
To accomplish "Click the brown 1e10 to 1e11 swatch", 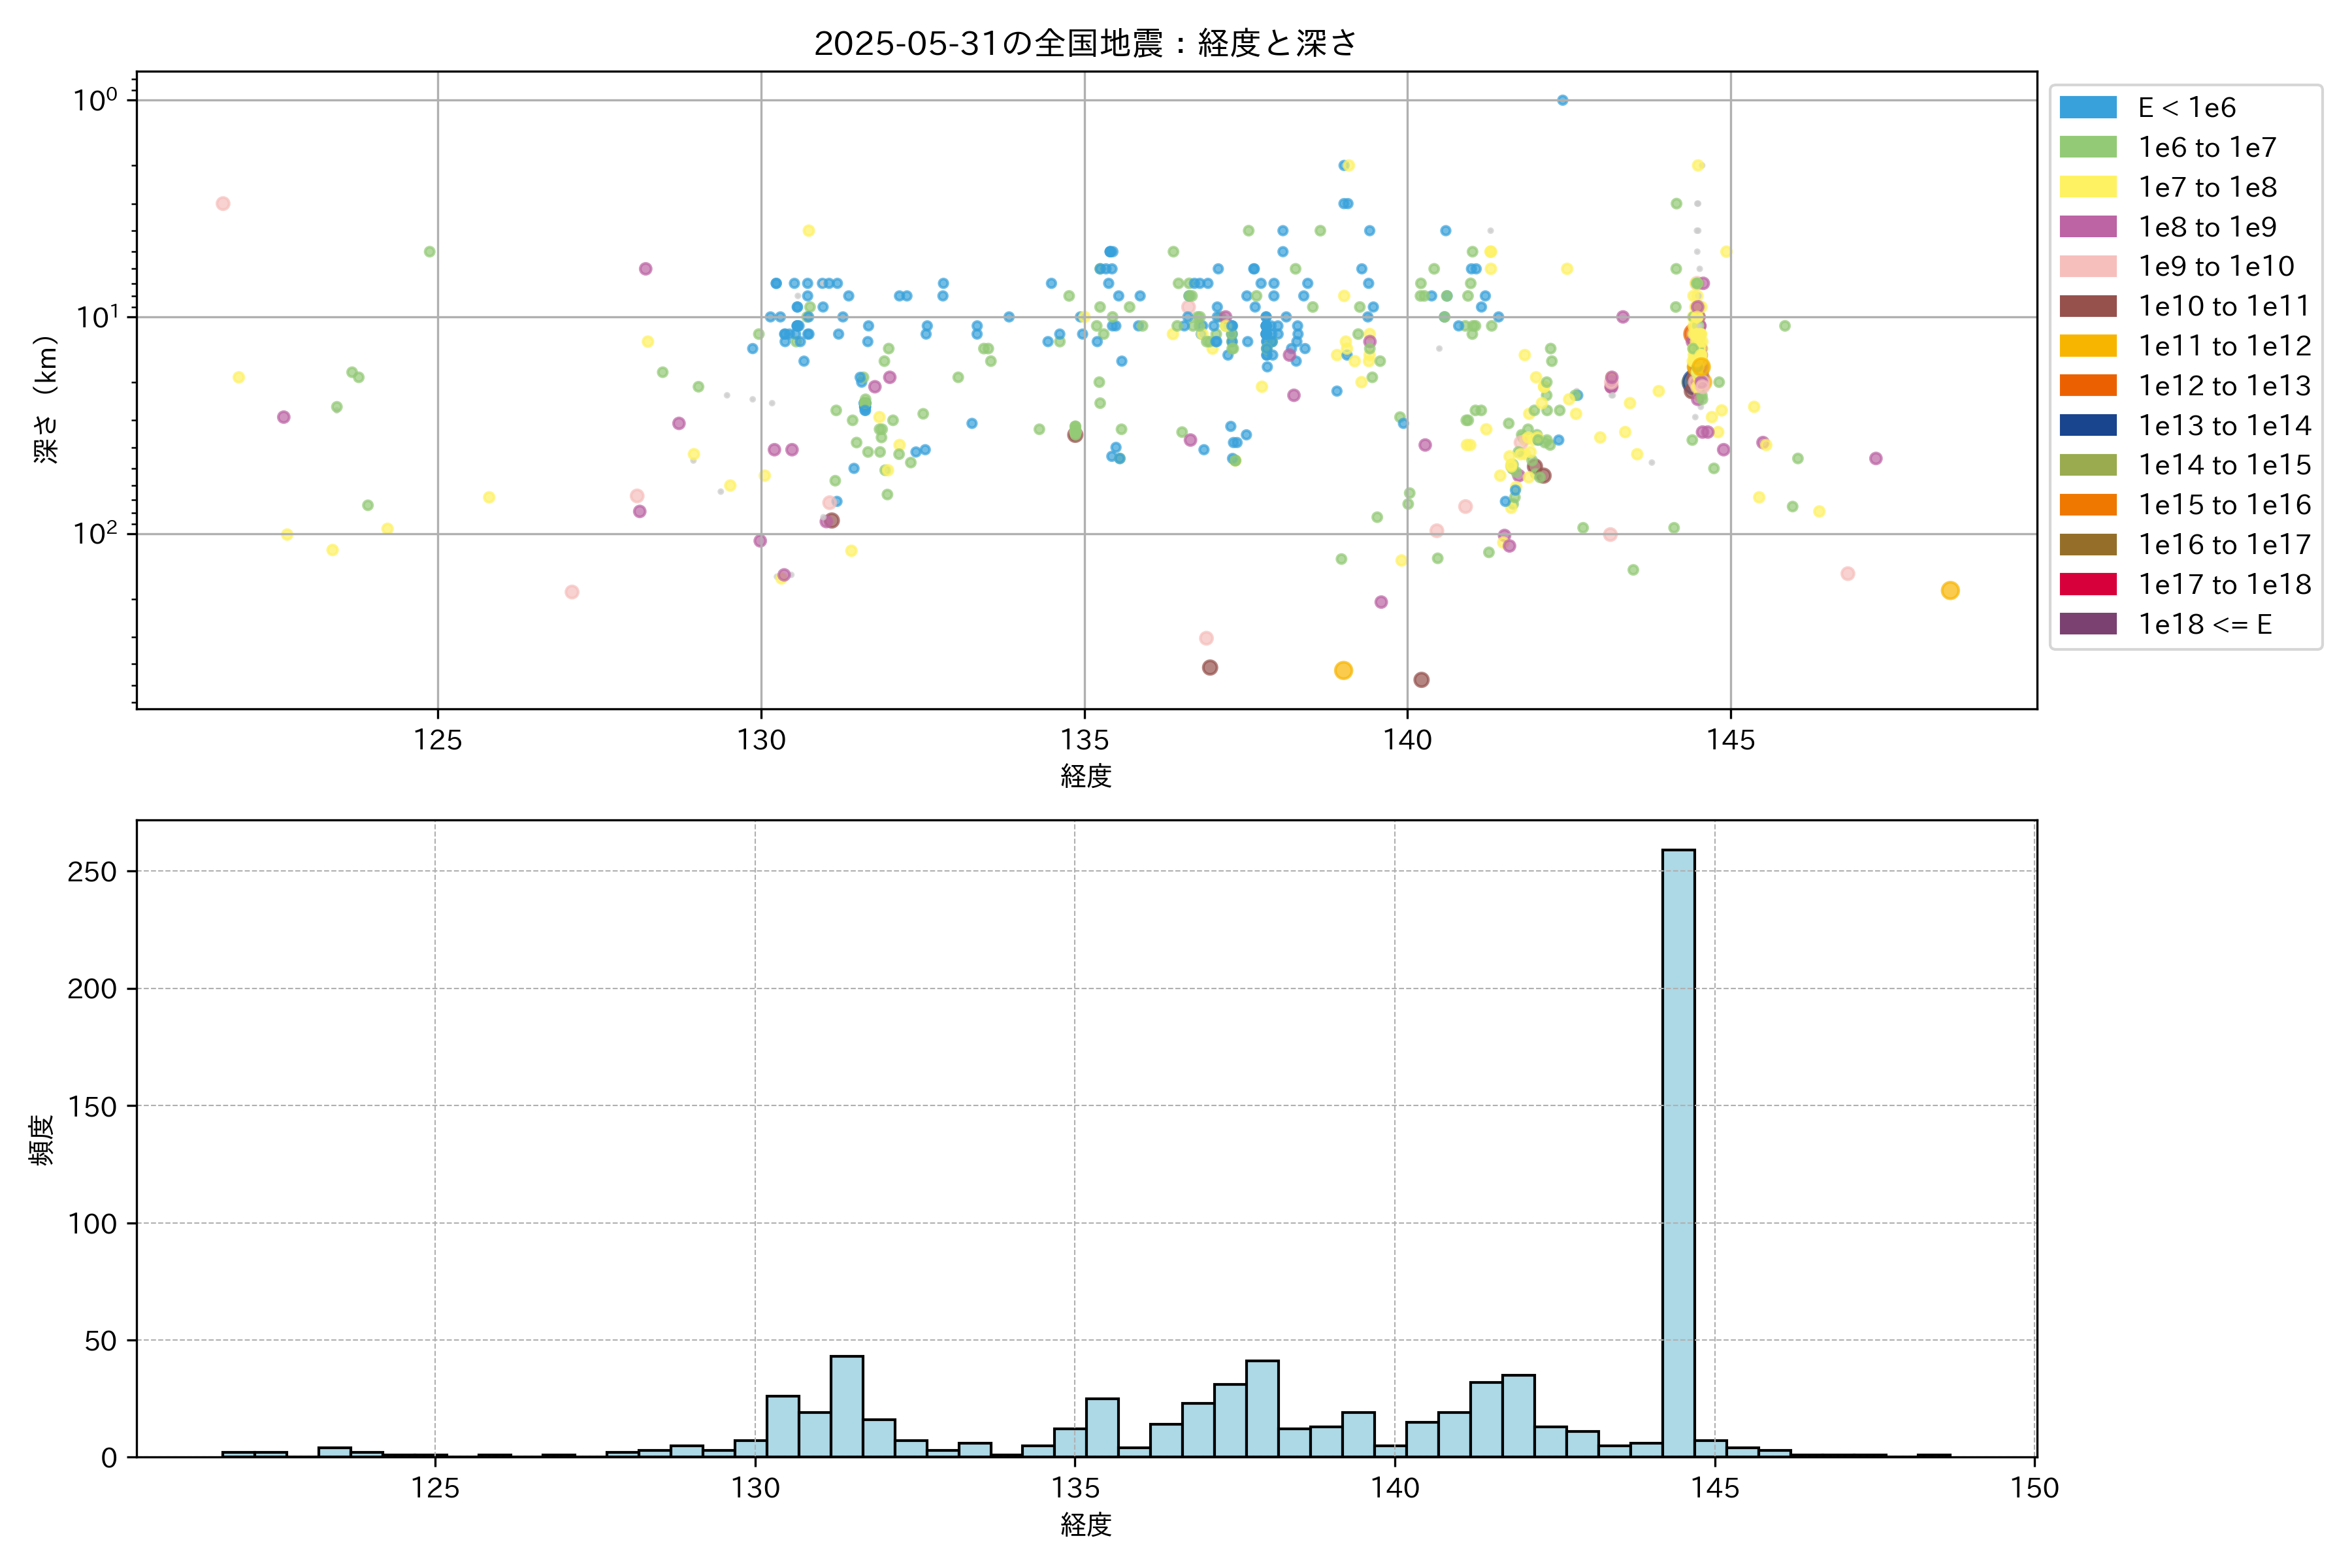I will [2087, 306].
